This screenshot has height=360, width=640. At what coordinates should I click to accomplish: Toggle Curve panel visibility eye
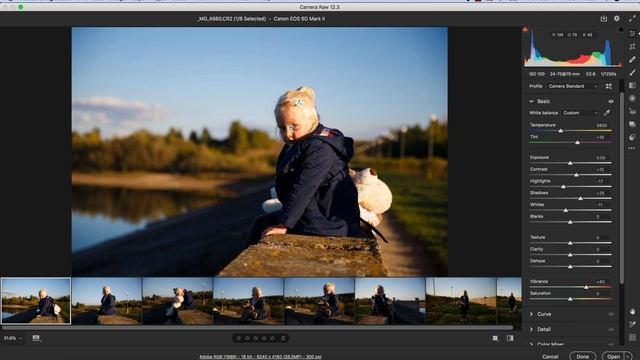[611, 314]
